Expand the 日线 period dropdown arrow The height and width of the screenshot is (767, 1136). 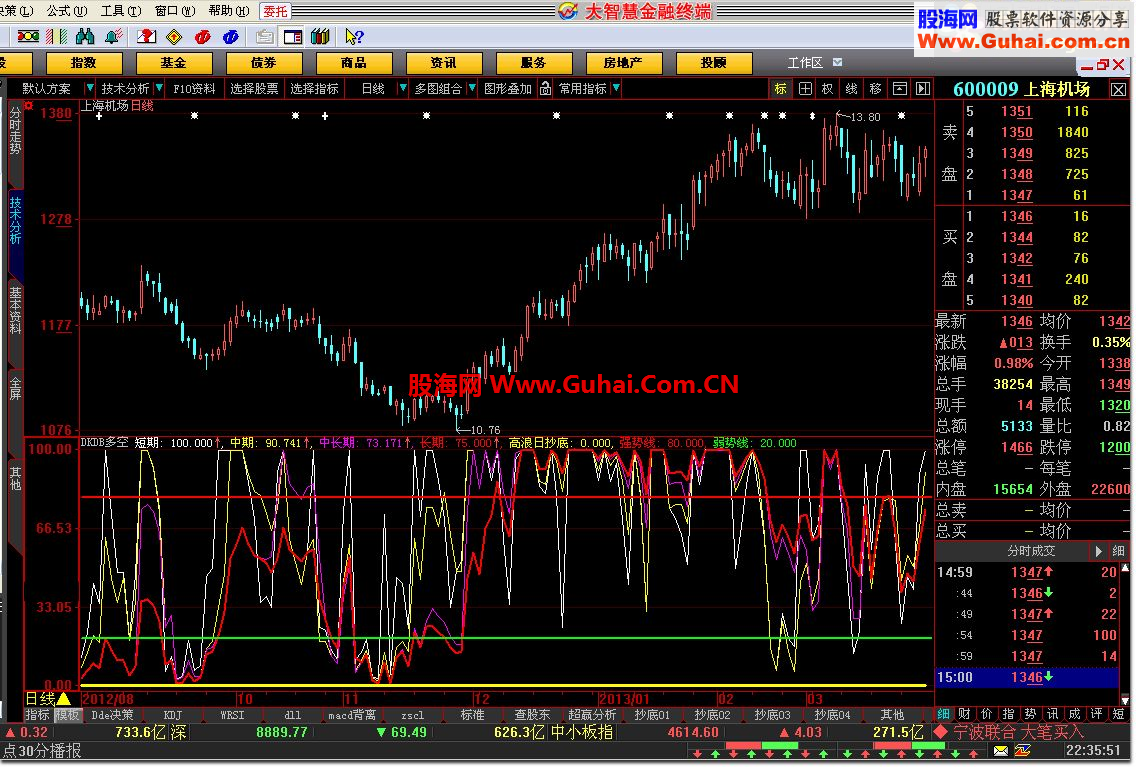click(402, 88)
